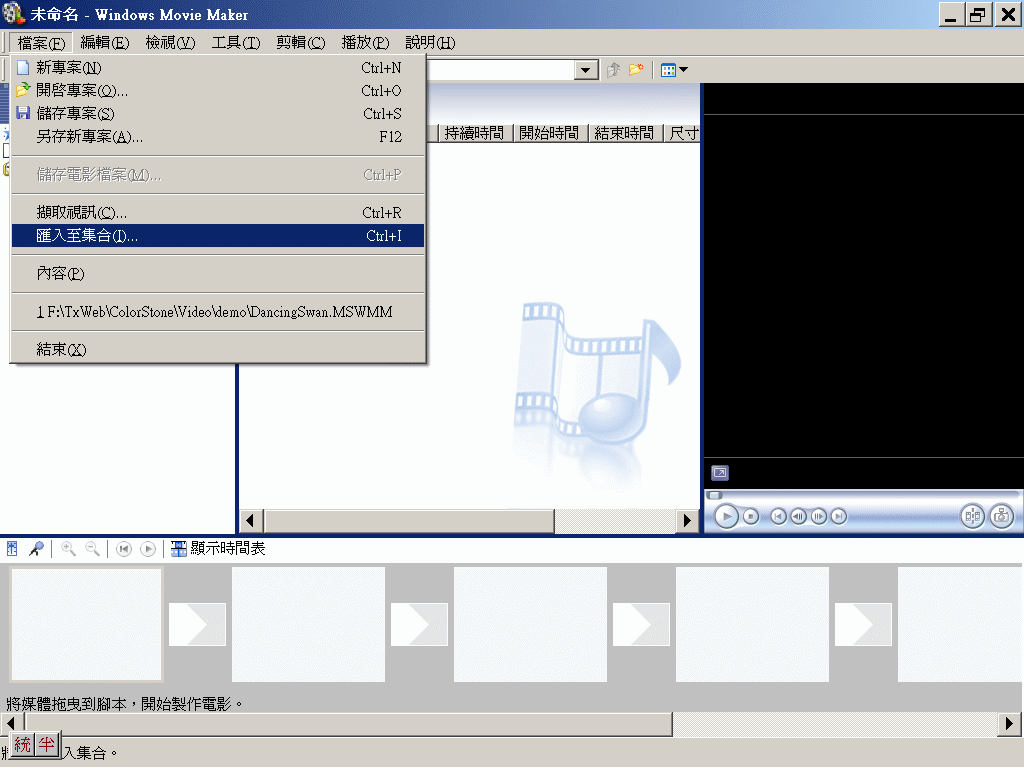The image size is (1024, 768).
Task: Select the timeline zoom out magnifier icon
Action: [x=93, y=548]
